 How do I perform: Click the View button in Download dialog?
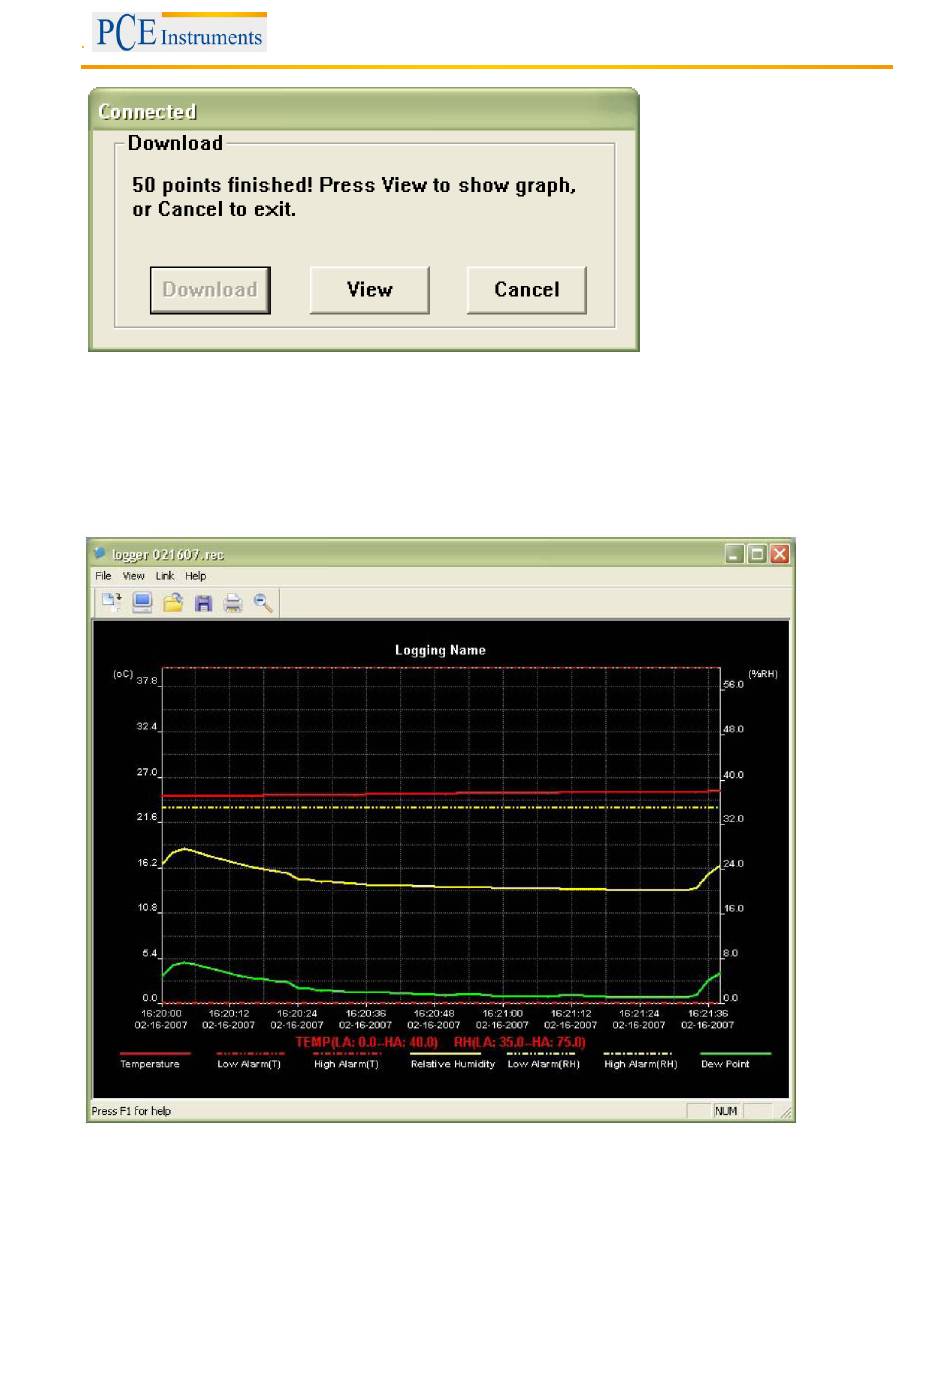tap(369, 290)
